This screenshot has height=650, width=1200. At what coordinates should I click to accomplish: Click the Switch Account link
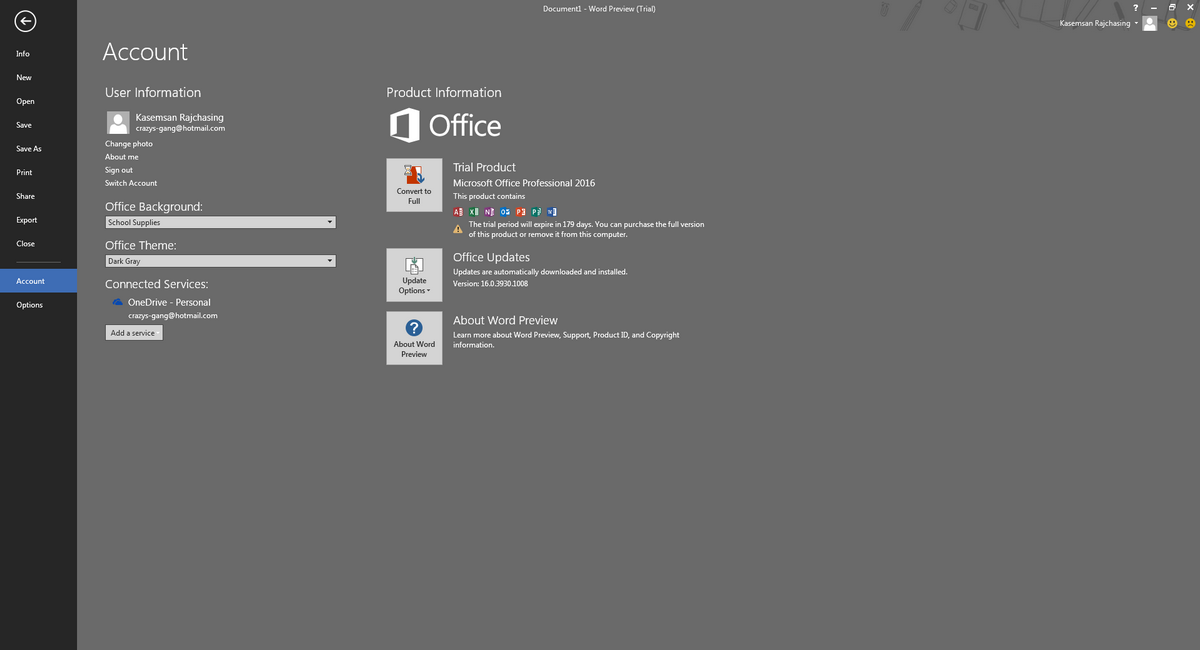pyautogui.click(x=131, y=183)
